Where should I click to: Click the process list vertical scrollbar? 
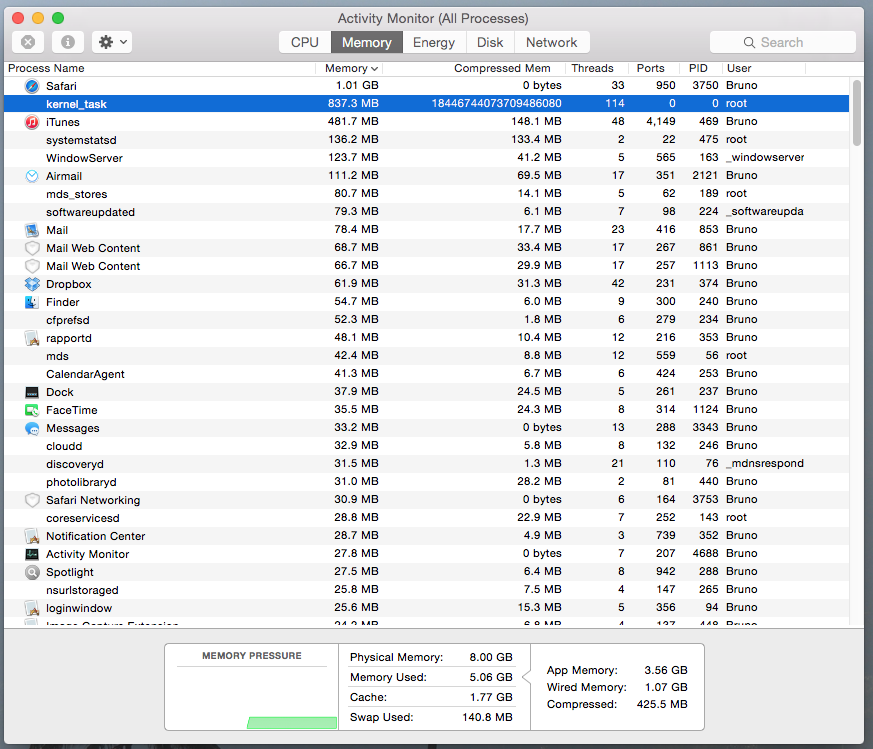coord(856,113)
